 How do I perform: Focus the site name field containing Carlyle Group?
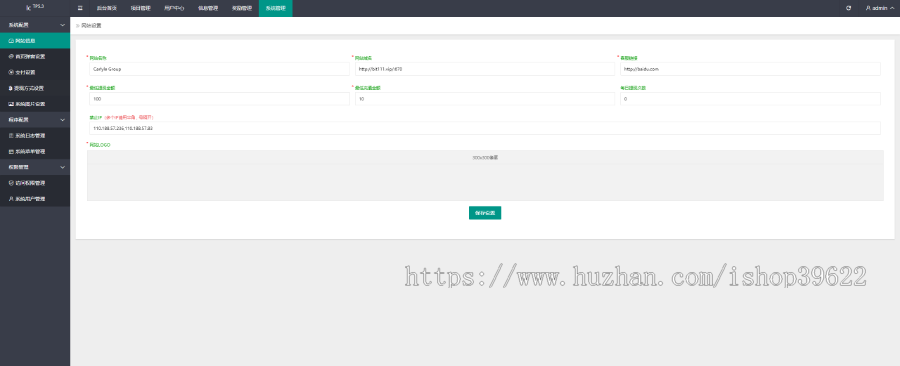pyautogui.click(x=219, y=69)
